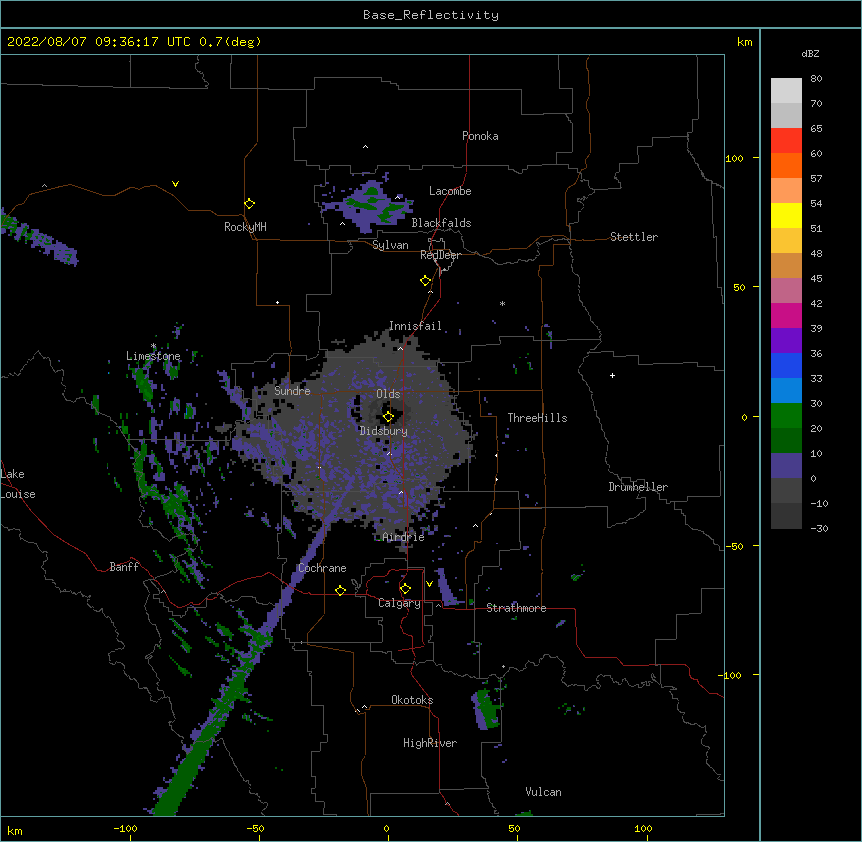Click the Ponoka city label

tap(480, 136)
